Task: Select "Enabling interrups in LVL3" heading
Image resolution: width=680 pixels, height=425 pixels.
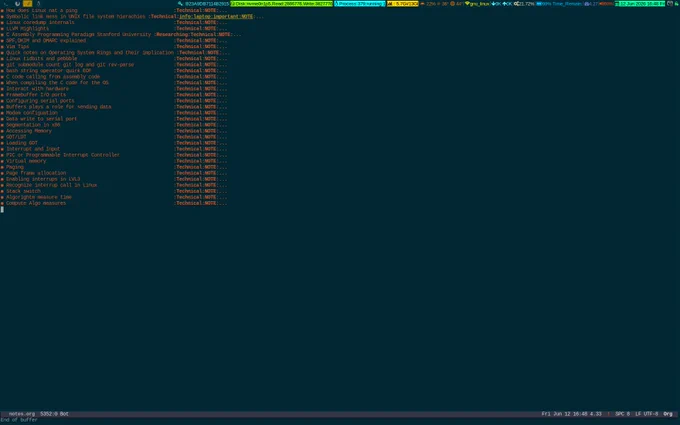Action: coord(43,179)
